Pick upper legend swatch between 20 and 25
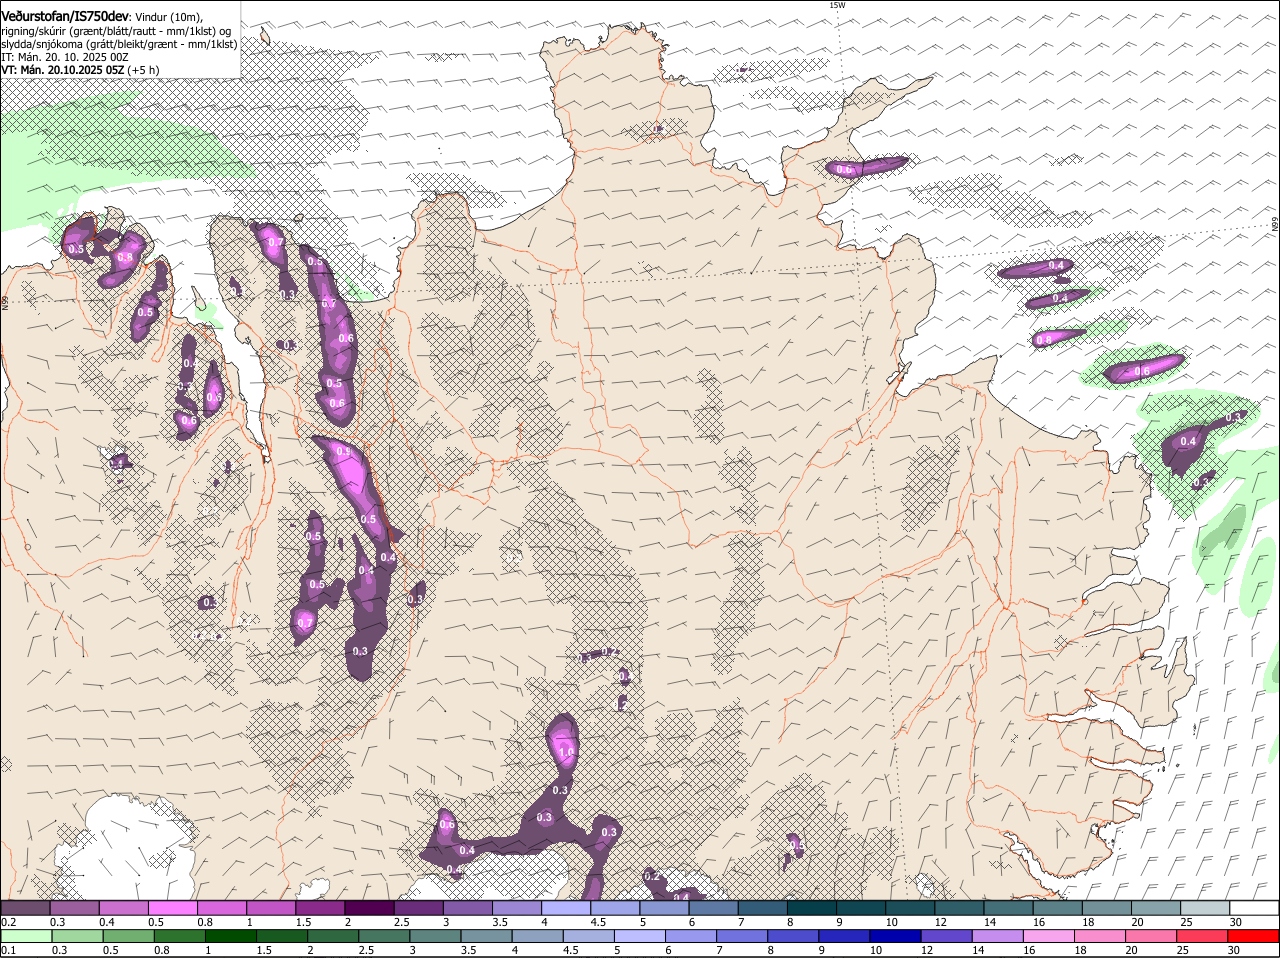This screenshot has width=1280, height=958. point(1155,907)
